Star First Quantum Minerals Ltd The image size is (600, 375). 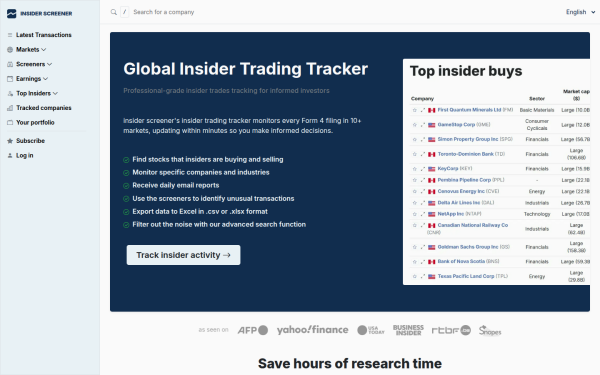click(x=414, y=110)
